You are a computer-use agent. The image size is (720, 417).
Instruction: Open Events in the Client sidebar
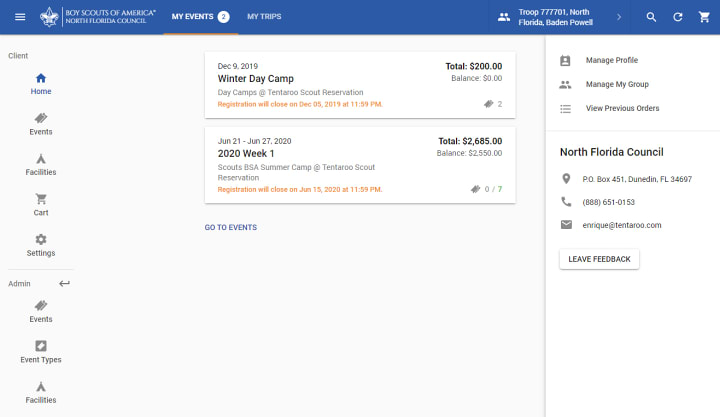coord(41,124)
